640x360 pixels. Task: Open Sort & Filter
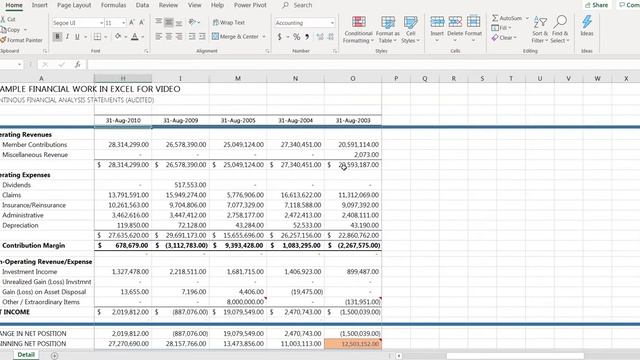(x=540, y=30)
